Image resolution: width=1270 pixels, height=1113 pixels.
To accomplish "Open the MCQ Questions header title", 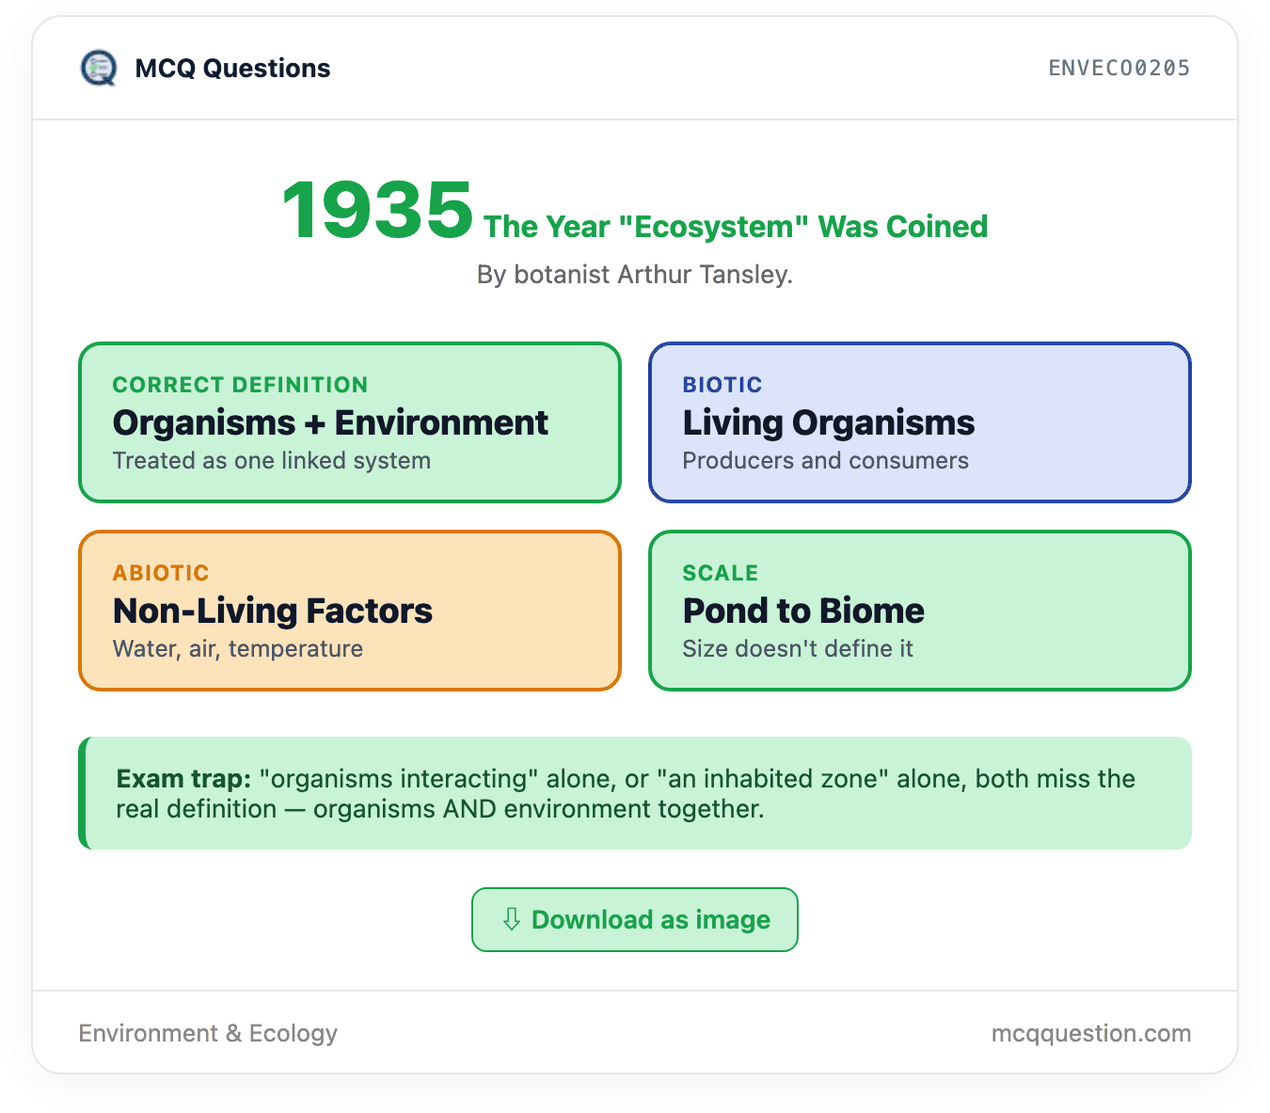I will pyautogui.click(x=233, y=68).
